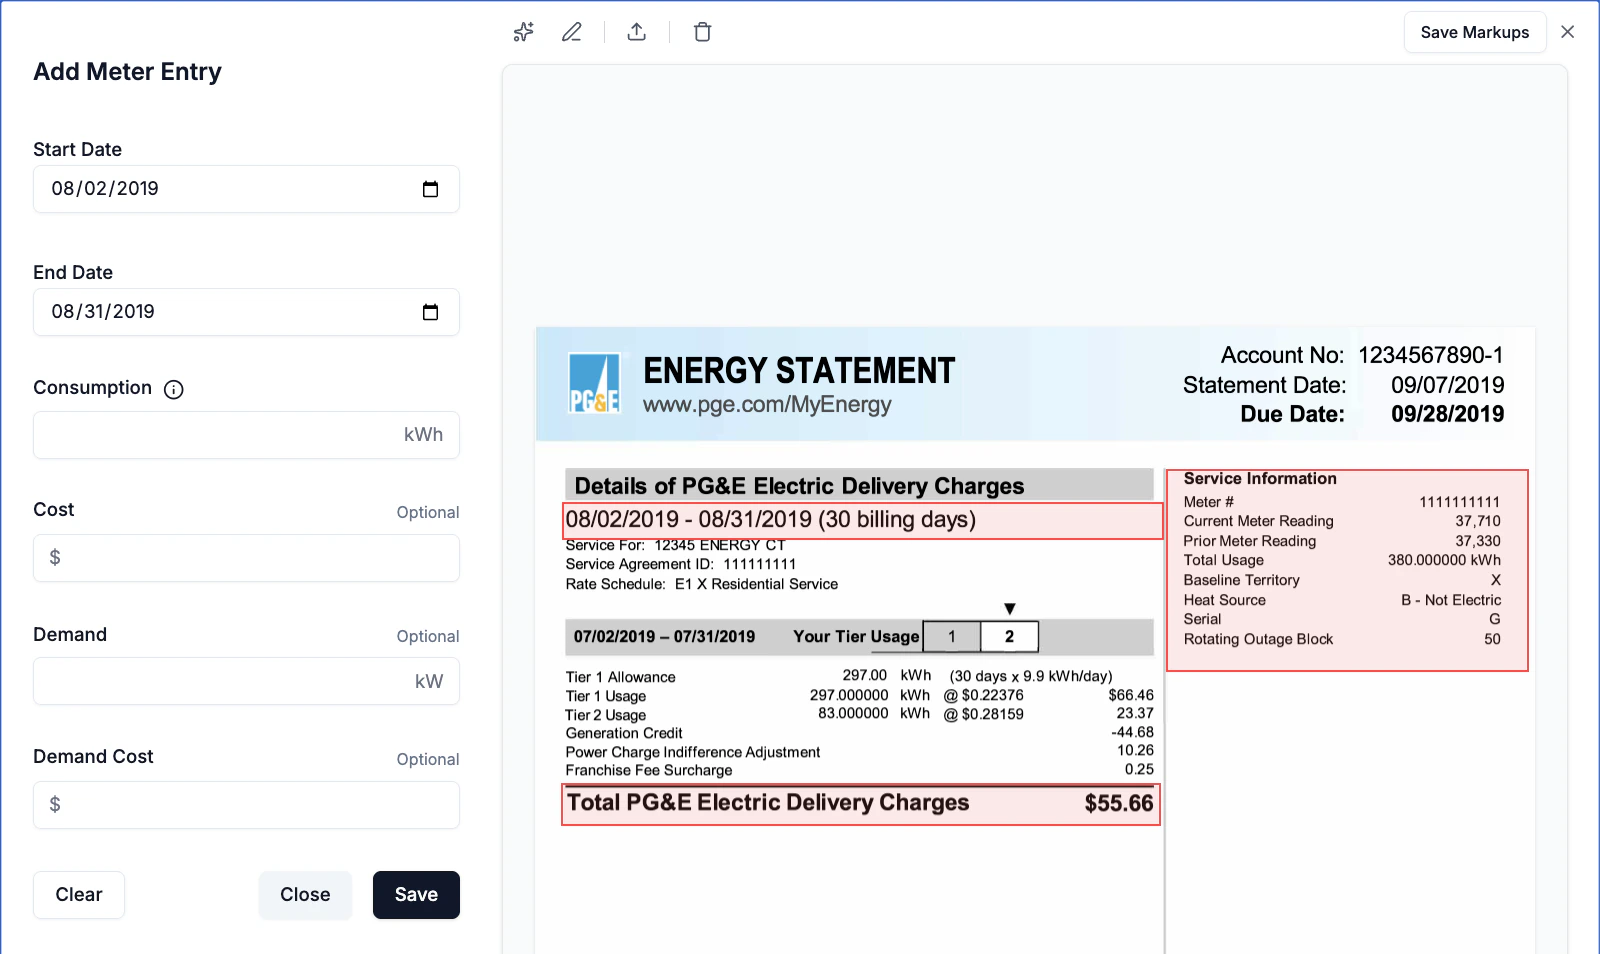Click the Franchise Fee Surcharge 0.25 amount

coord(1139,769)
